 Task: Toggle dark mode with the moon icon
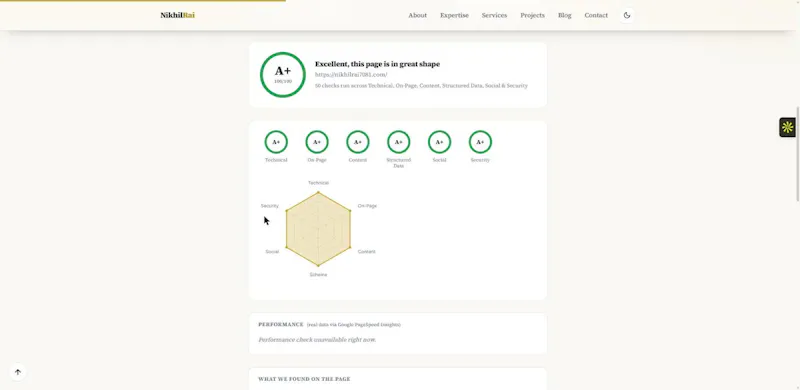click(627, 15)
